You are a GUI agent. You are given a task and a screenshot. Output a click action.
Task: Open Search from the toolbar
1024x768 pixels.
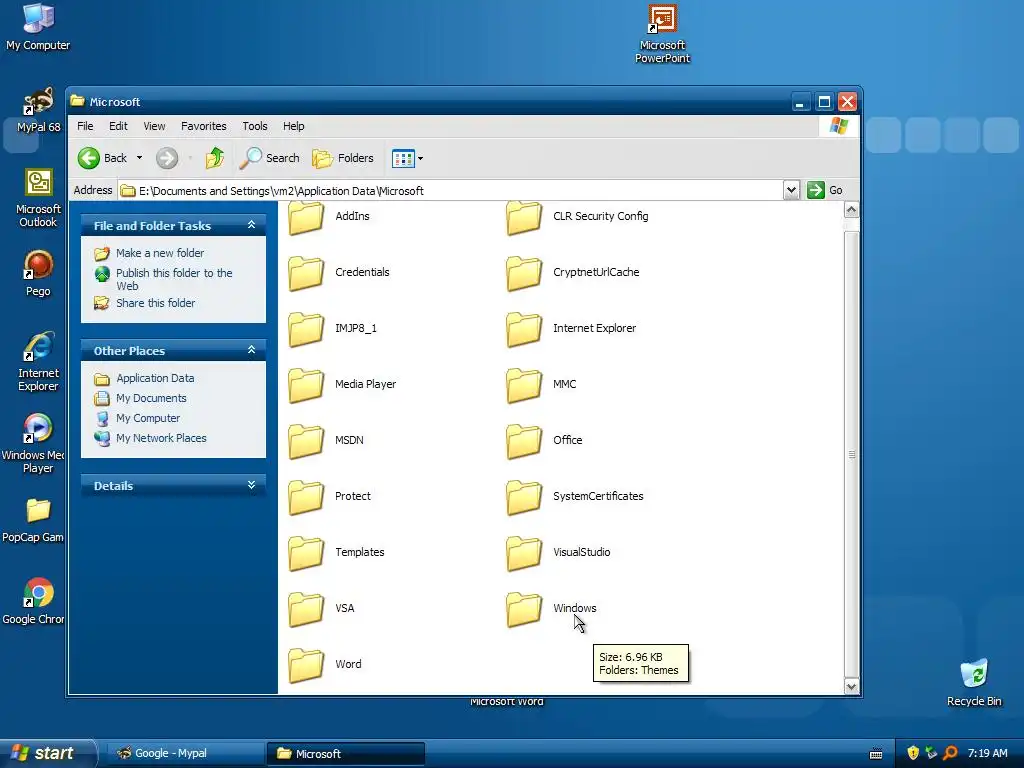270,158
